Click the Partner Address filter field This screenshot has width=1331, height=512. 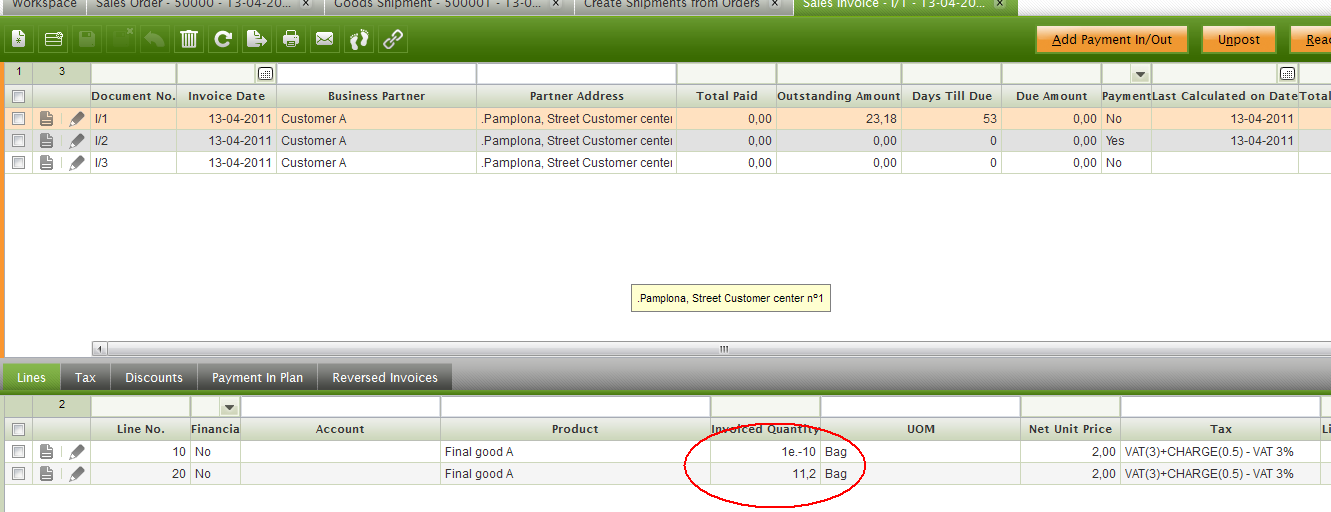point(576,74)
